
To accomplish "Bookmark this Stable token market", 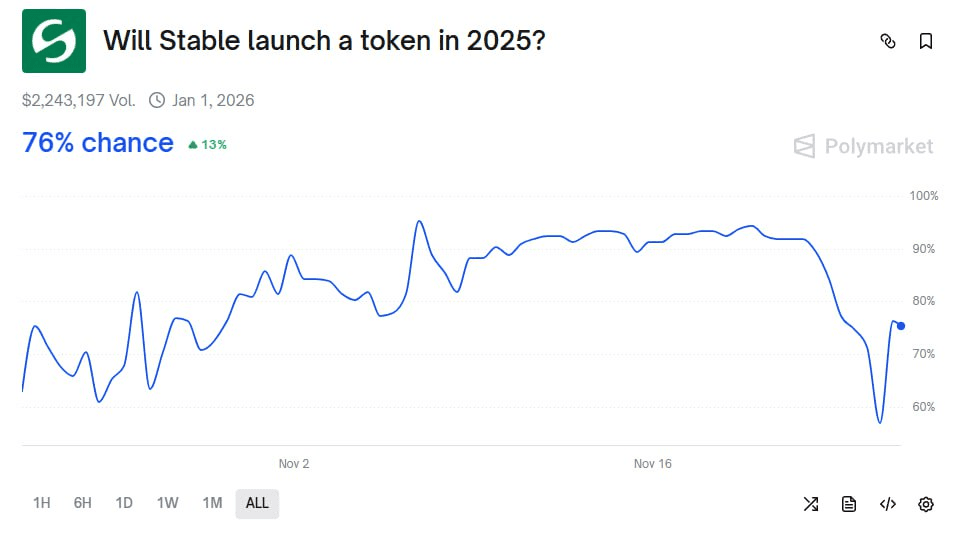I will pos(926,41).
